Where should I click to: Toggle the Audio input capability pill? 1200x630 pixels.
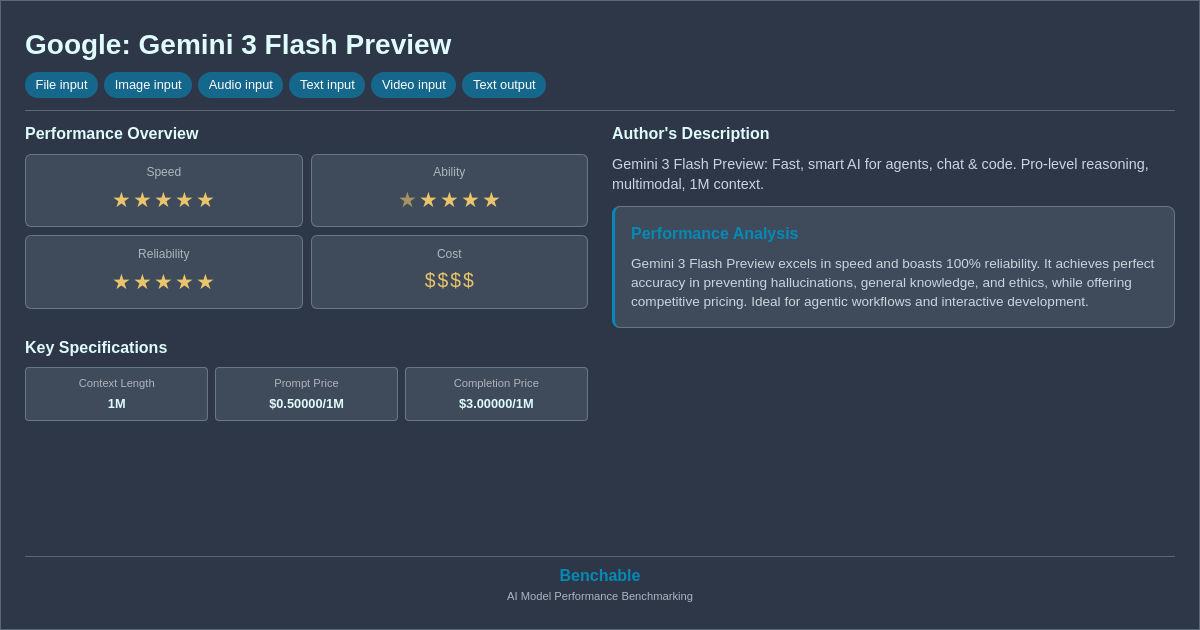[240, 85]
